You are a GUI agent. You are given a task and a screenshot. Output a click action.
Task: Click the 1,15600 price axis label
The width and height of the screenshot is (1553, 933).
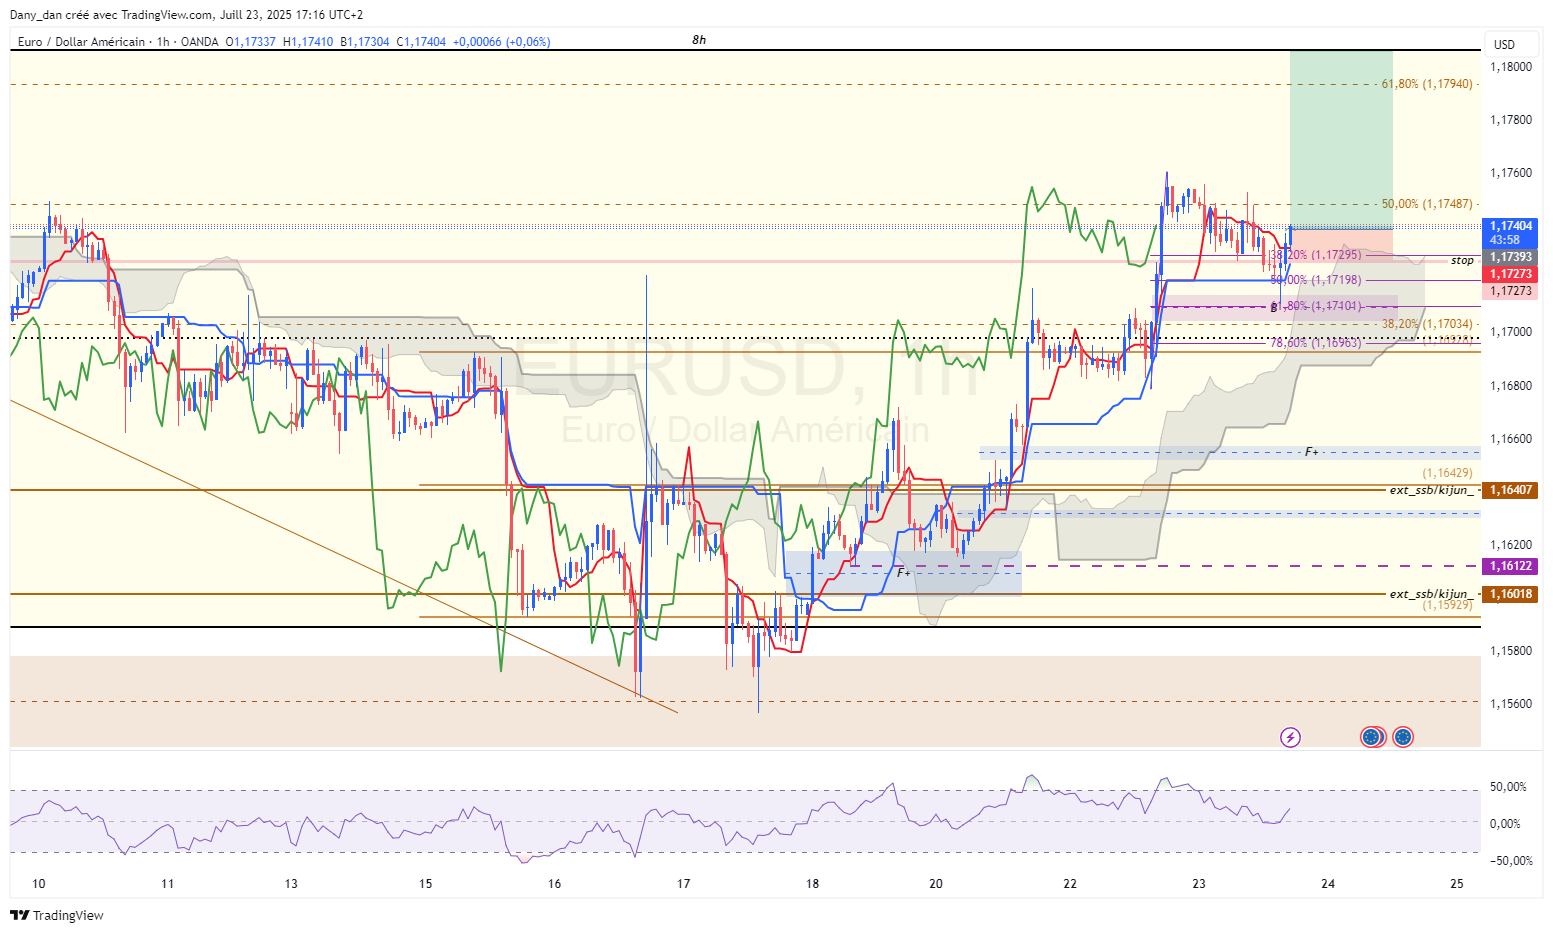(x=1511, y=704)
